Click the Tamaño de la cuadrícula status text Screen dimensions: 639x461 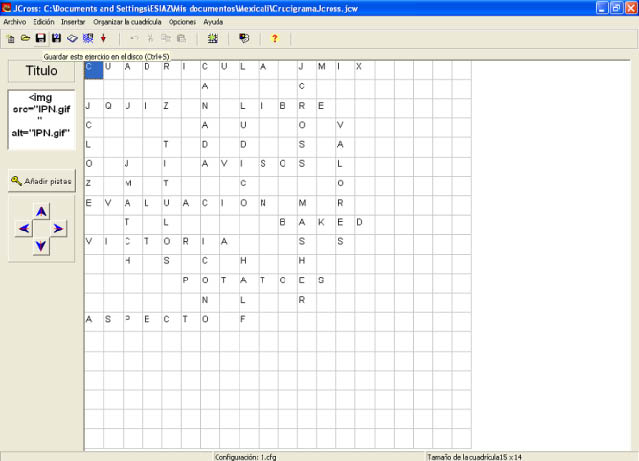tap(474, 457)
